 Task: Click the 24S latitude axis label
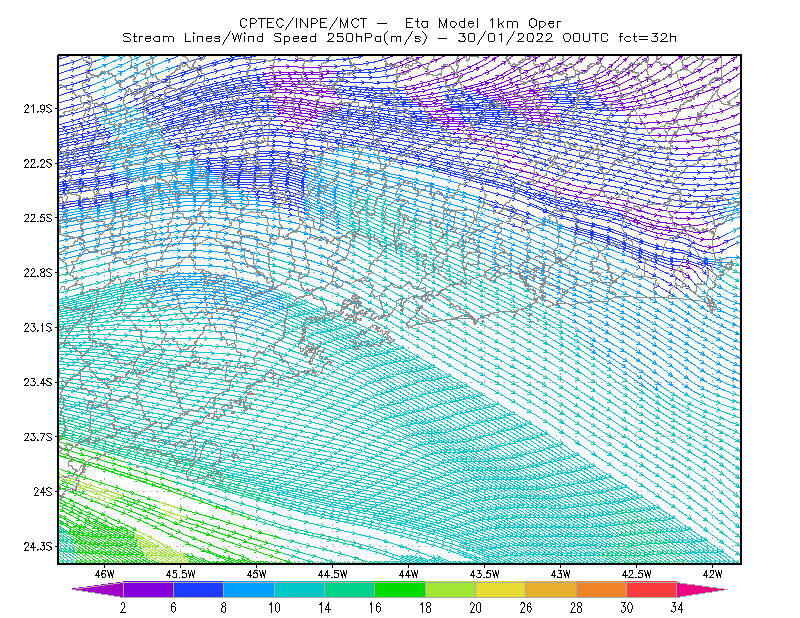[43, 491]
